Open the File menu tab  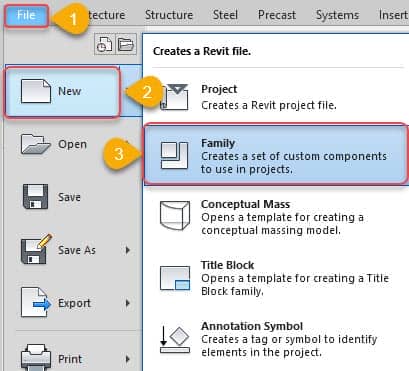click(26, 15)
